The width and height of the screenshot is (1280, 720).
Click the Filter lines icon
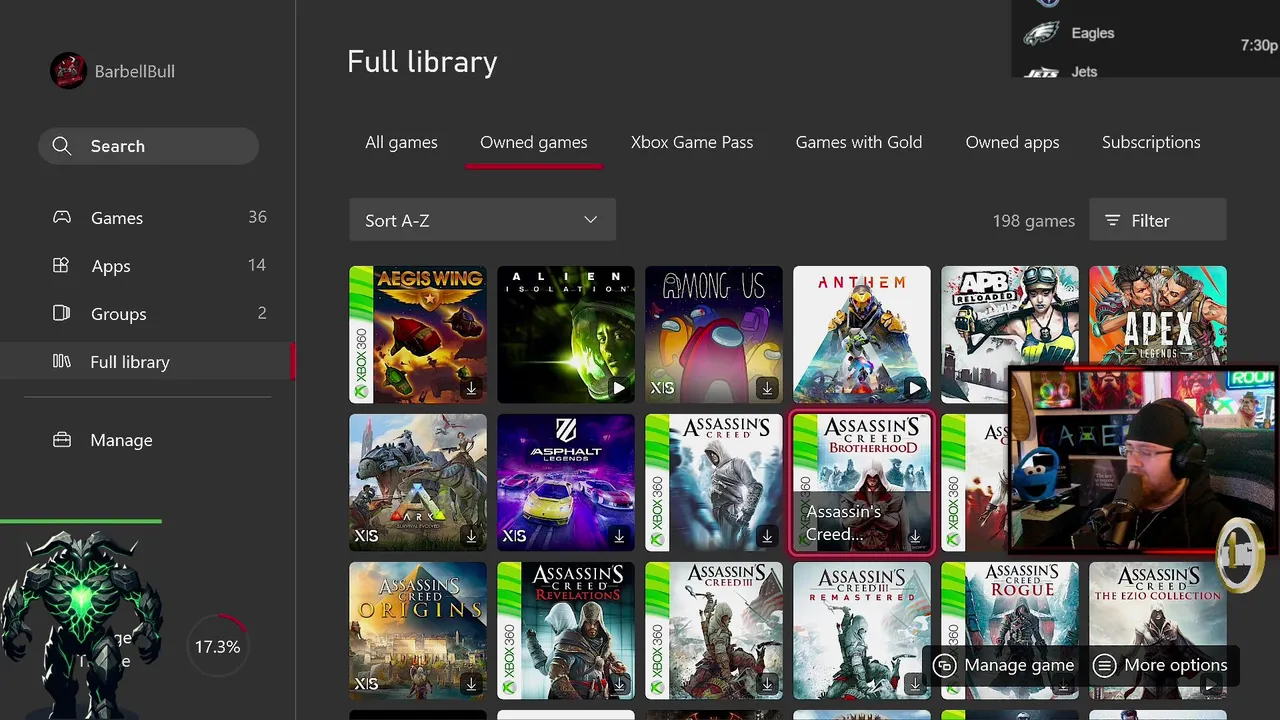[1112, 220]
